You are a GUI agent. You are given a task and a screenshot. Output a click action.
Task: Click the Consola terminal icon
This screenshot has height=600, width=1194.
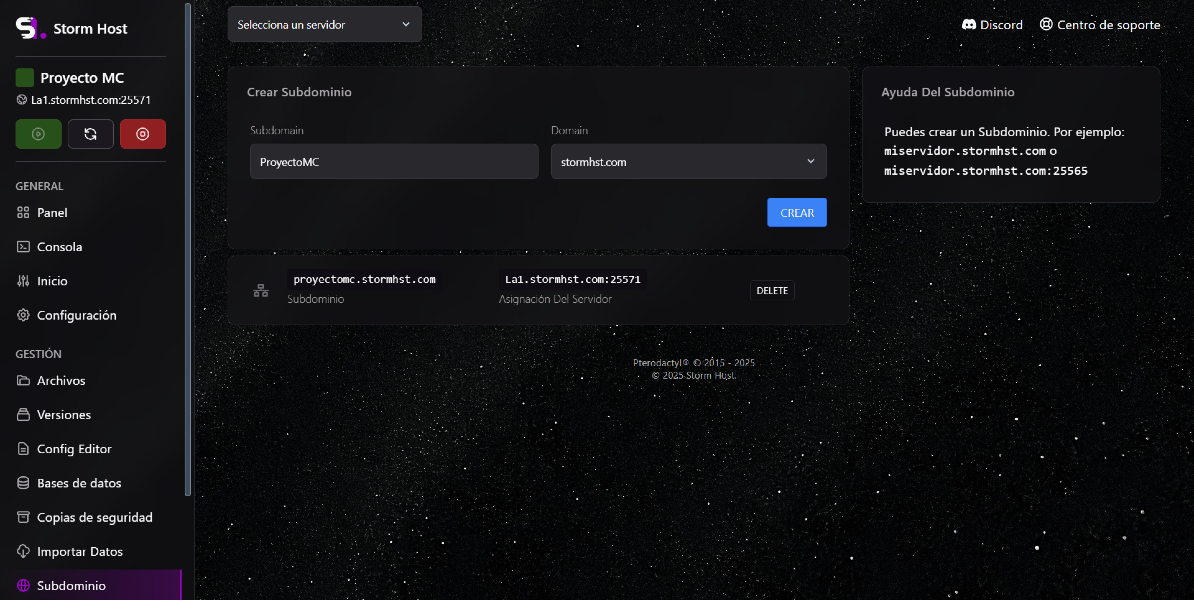tap(24, 247)
